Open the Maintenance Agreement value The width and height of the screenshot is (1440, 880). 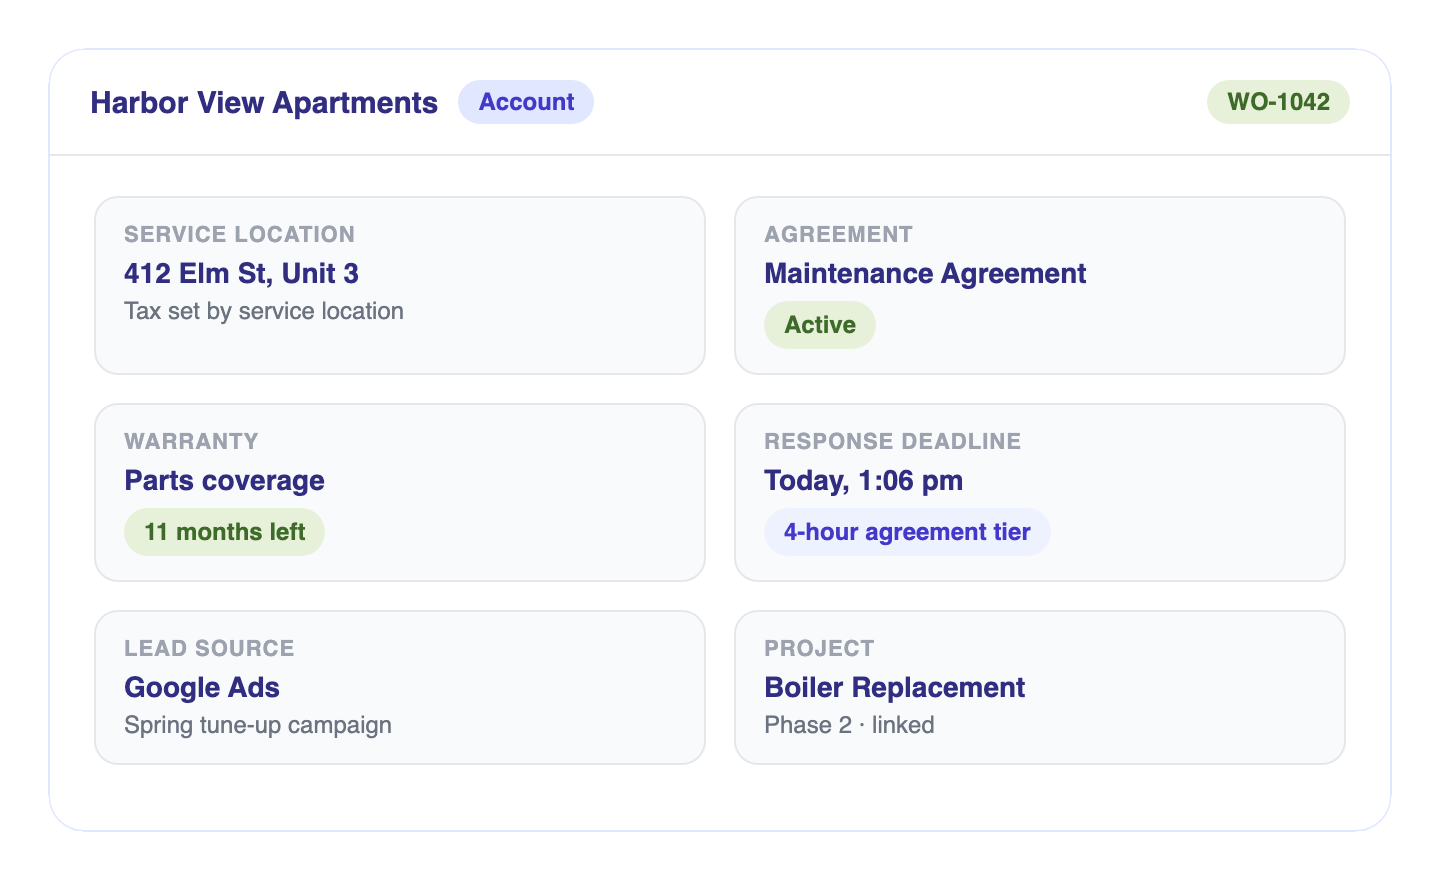pyautogui.click(x=925, y=273)
